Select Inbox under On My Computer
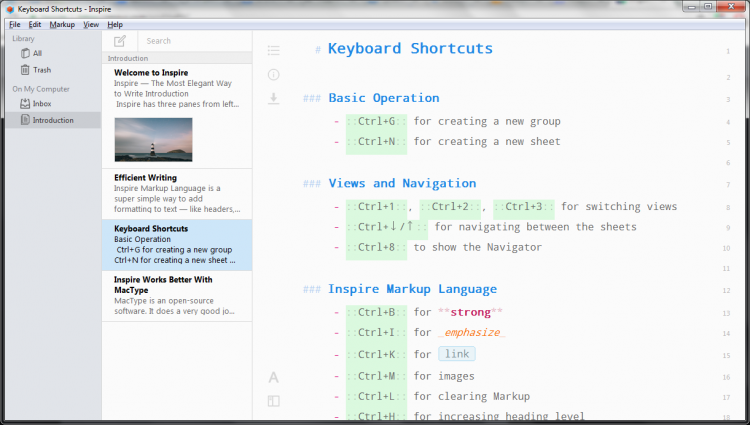 (x=53, y=103)
